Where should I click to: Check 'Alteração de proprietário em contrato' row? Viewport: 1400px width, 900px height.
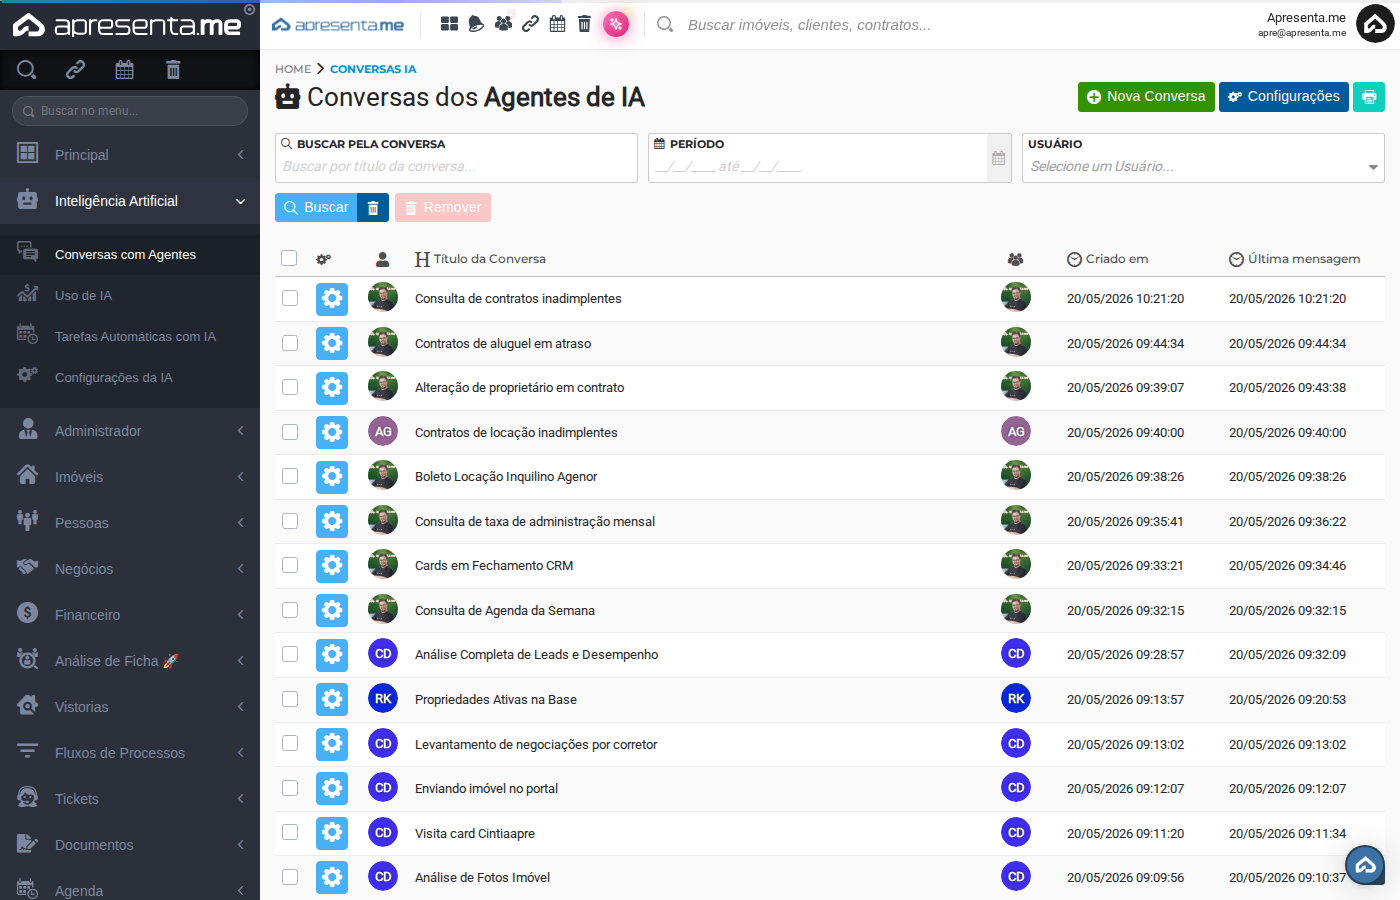pyautogui.click(x=290, y=387)
